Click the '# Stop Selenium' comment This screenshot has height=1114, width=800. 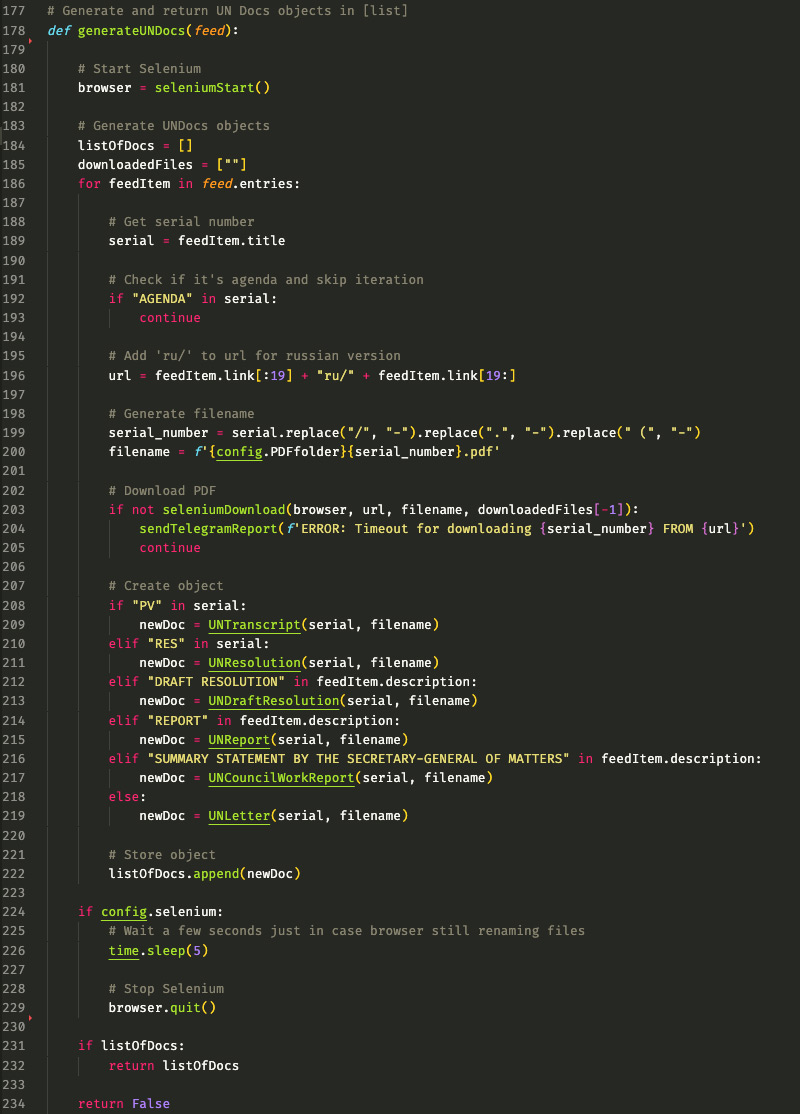[x=166, y=988]
